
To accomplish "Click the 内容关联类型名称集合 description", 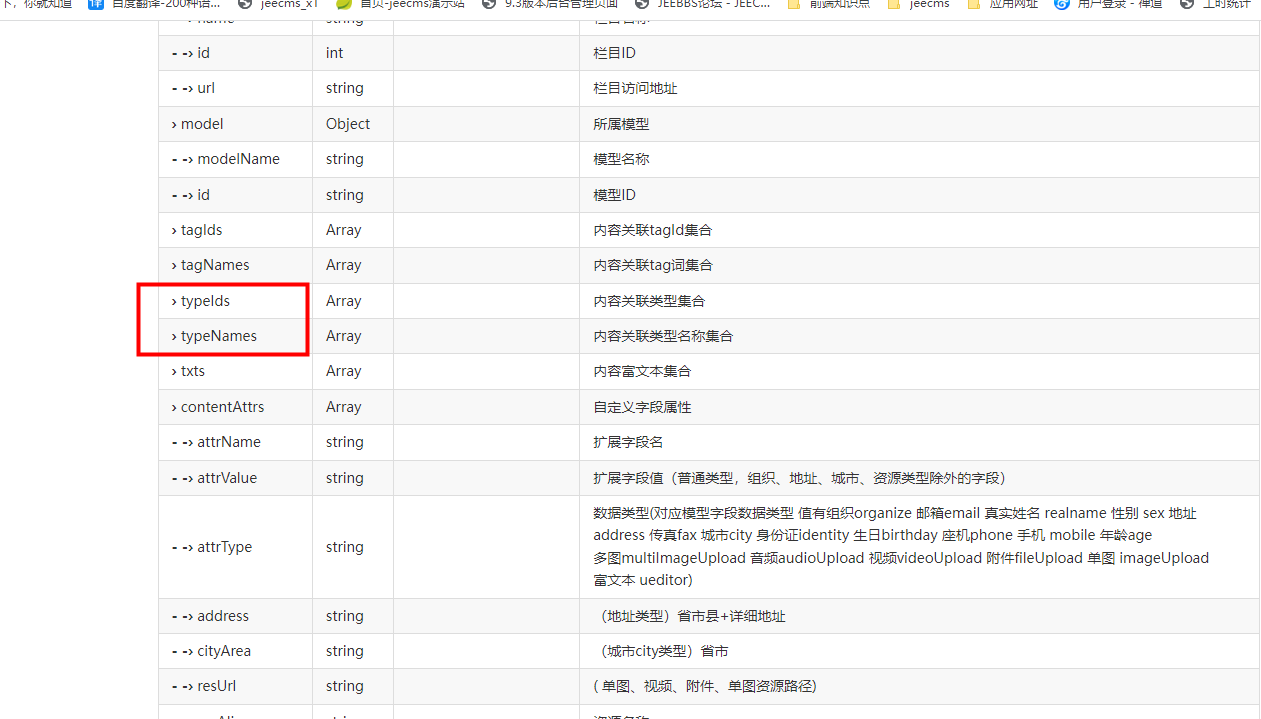I will click(663, 336).
